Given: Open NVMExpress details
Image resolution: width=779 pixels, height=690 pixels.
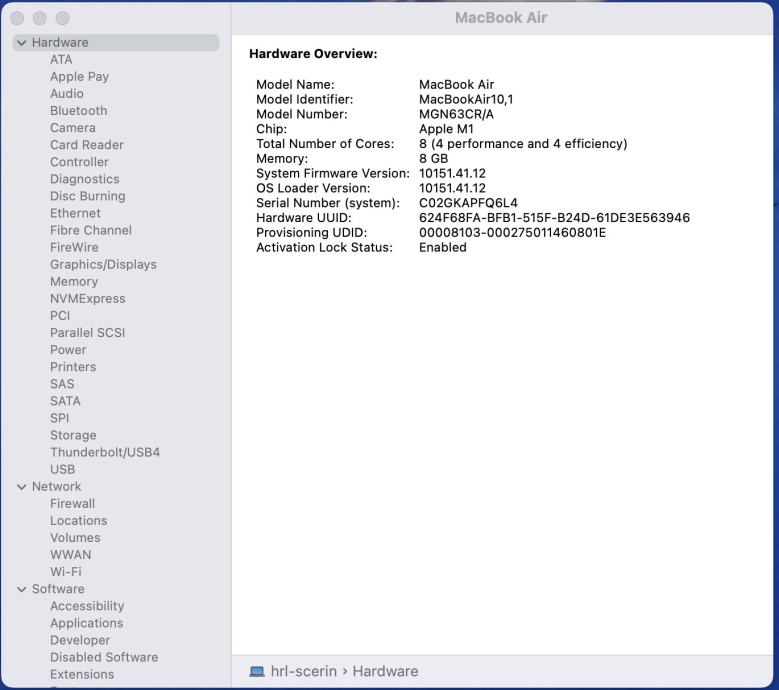Looking at the screenshot, I should click(x=87, y=299).
